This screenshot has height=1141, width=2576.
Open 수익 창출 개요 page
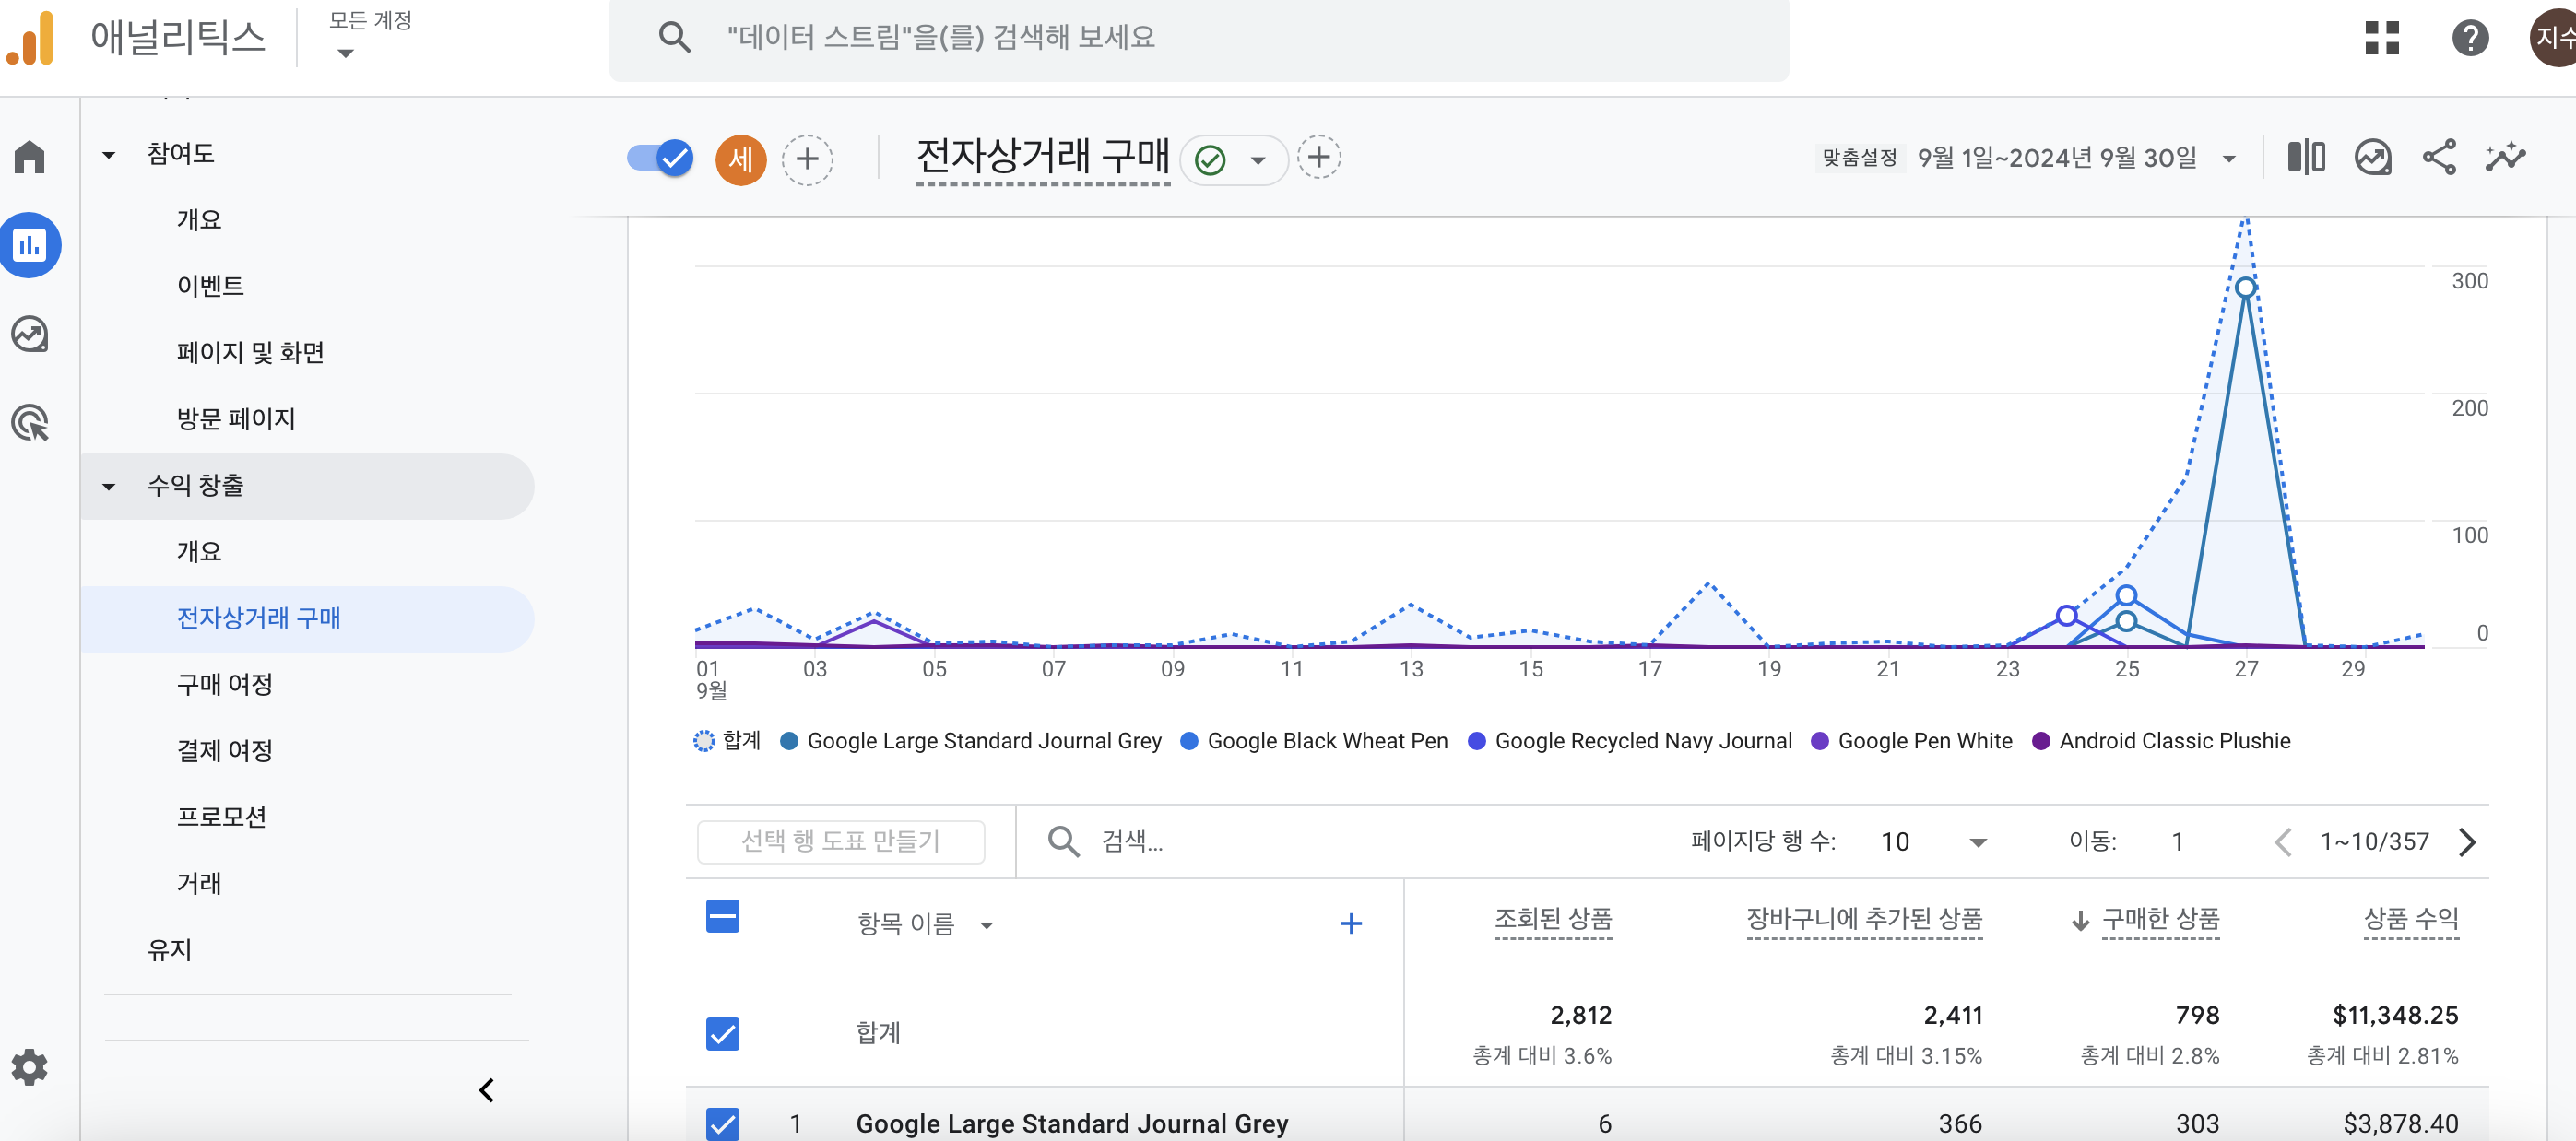pos(199,552)
